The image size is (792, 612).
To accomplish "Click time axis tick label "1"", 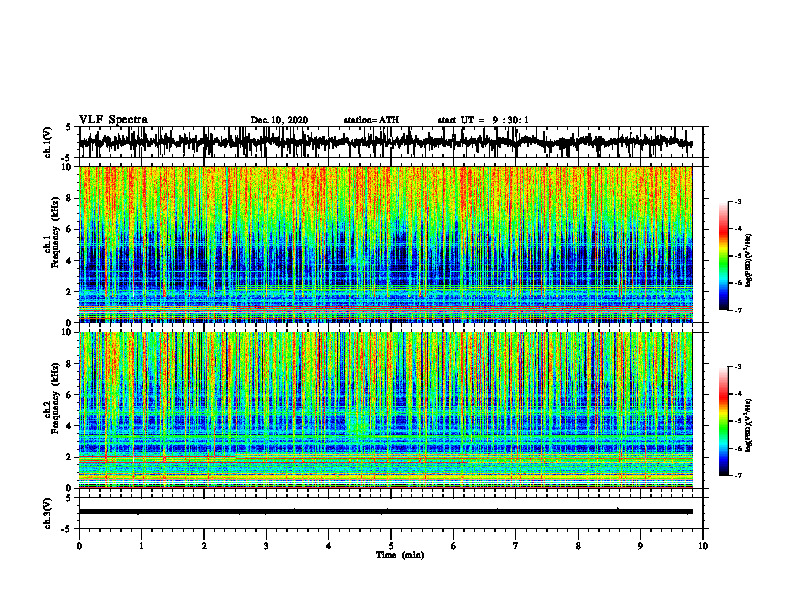I will tap(141, 546).
